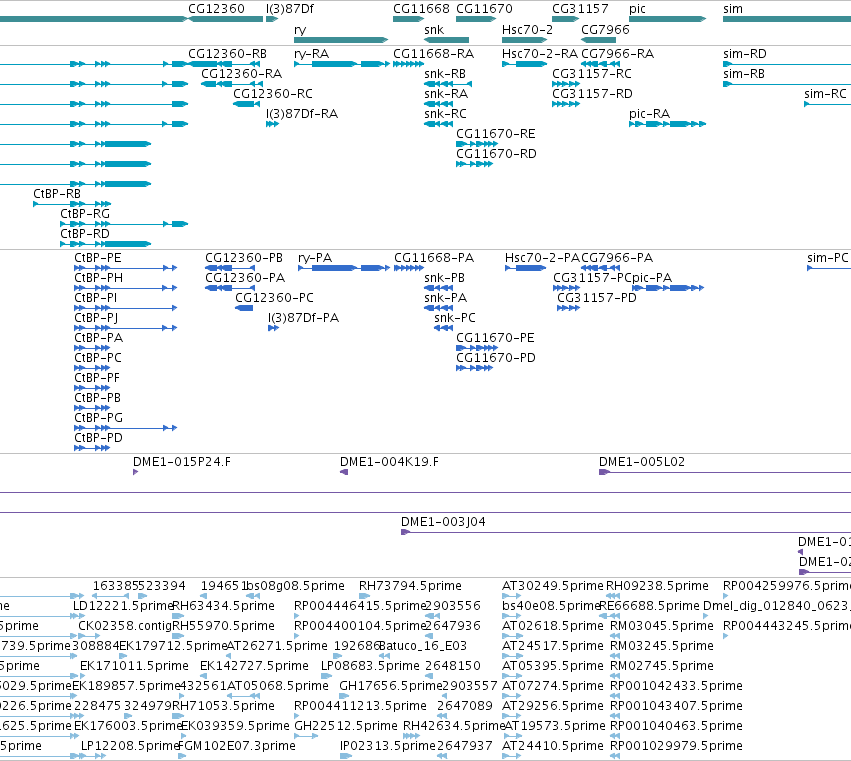The width and height of the screenshot is (851, 761).
Task: Click the snk gene label
Action: [x=434, y=30]
